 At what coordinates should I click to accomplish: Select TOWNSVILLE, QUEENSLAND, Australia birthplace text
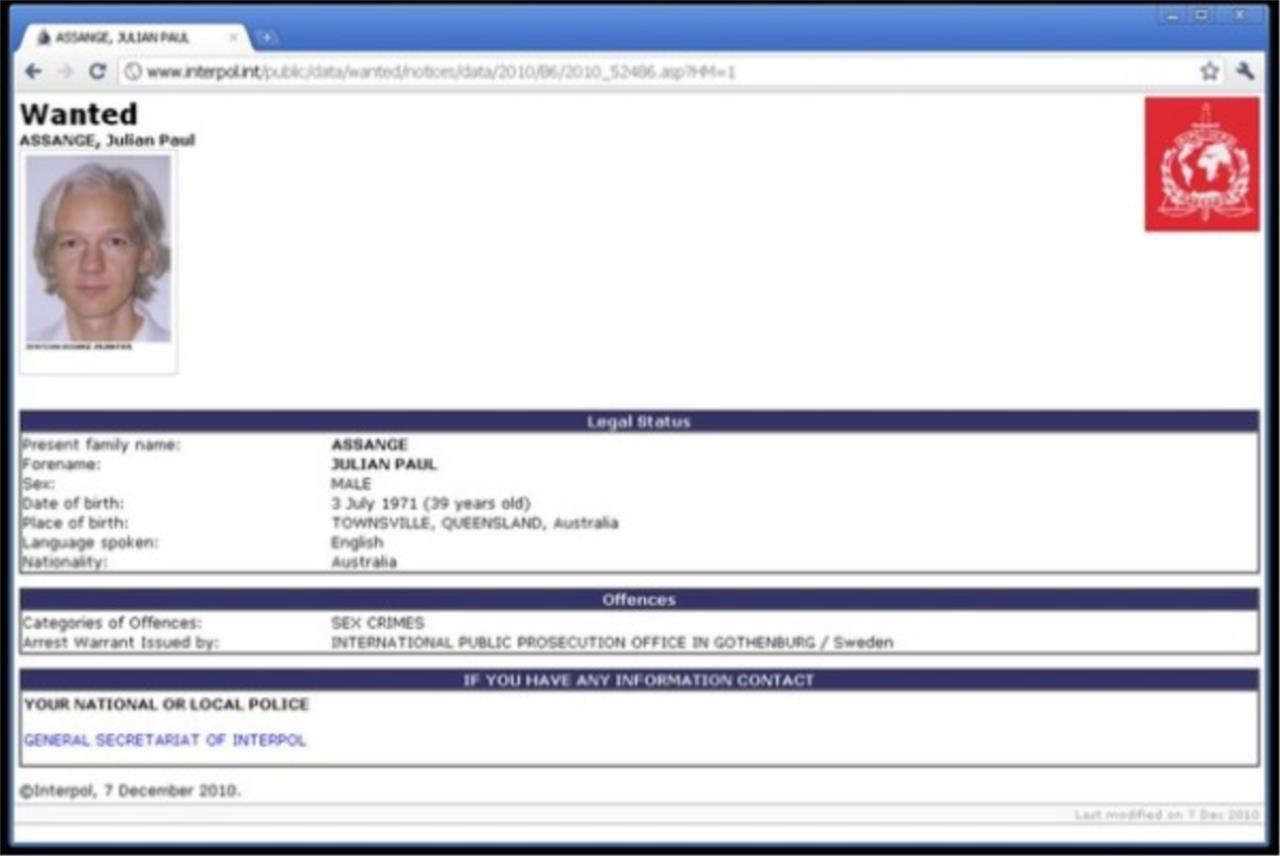point(475,523)
